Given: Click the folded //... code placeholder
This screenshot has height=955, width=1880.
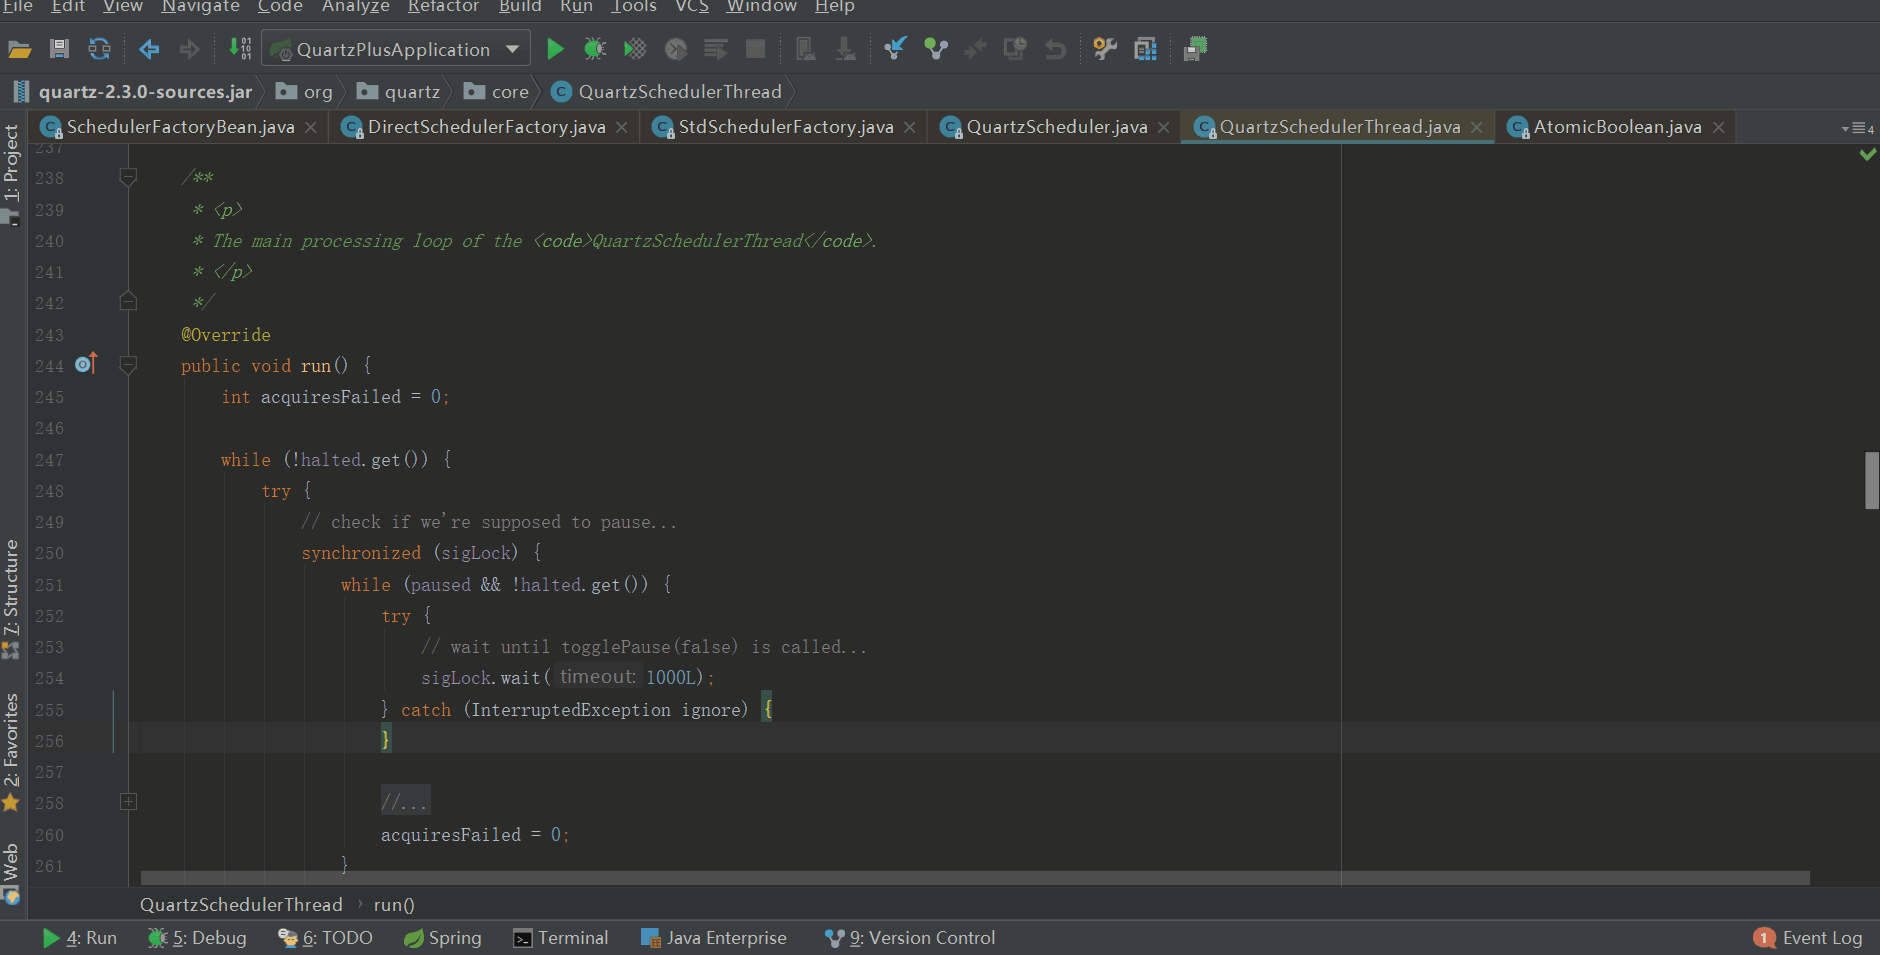Looking at the screenshot, I should tap(405, 802).
